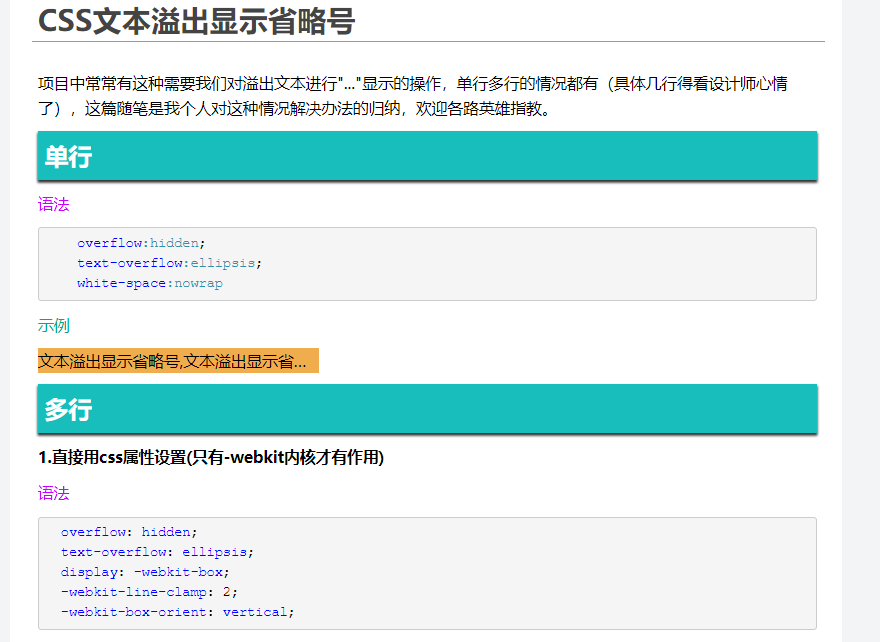Click the 多行 section heading banner
Screen dimensions: 882x642
[x=428, y=409]
